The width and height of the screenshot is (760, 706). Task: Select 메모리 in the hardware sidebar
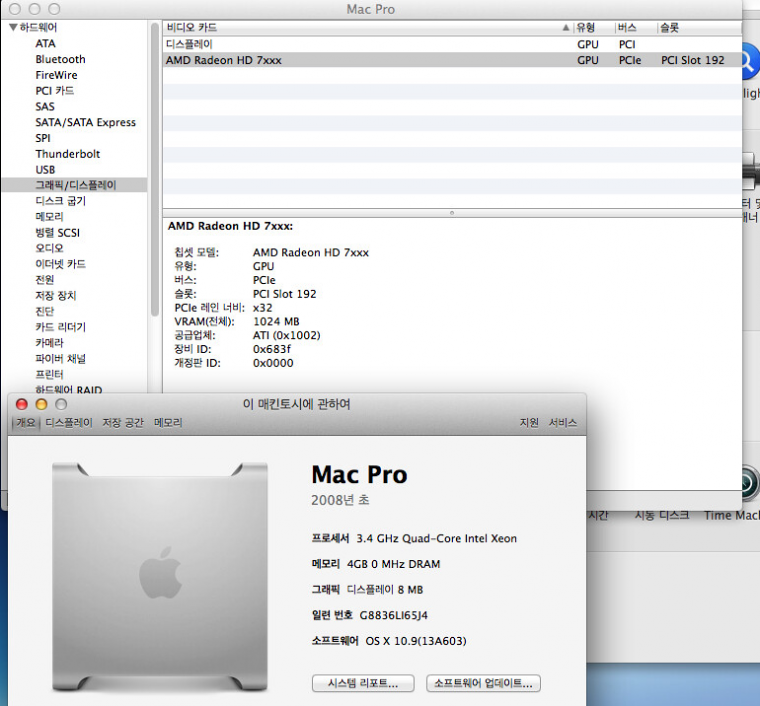point(49,217)
